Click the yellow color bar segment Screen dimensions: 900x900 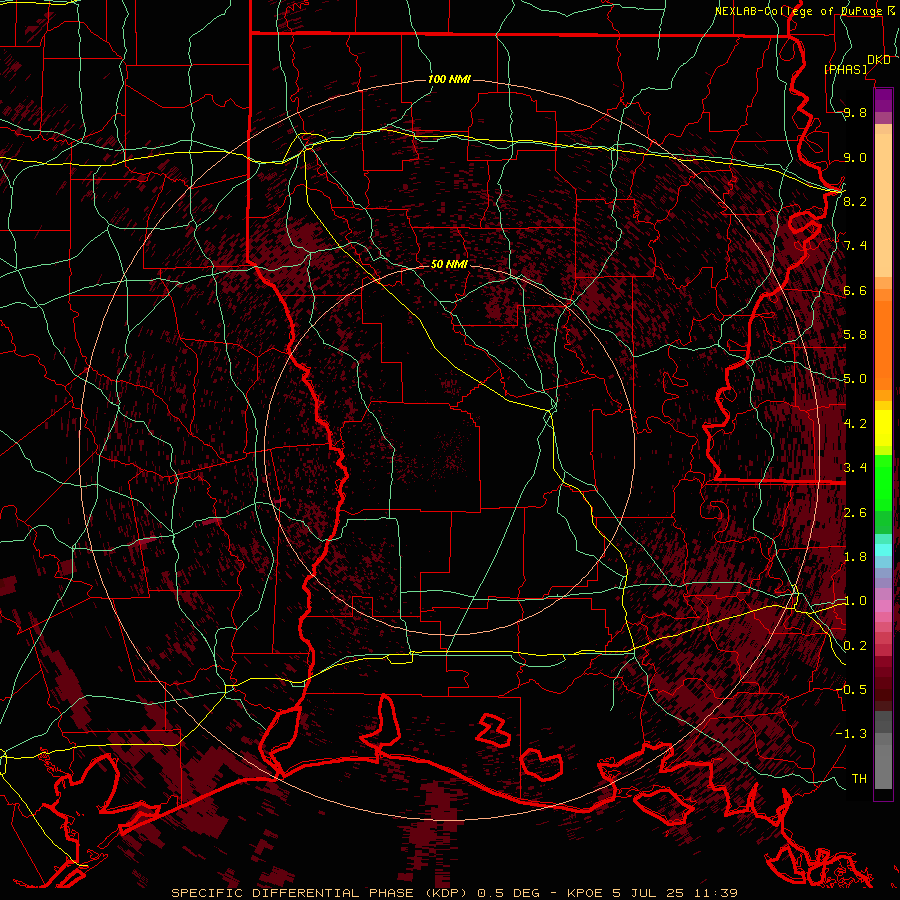[883, 428]
